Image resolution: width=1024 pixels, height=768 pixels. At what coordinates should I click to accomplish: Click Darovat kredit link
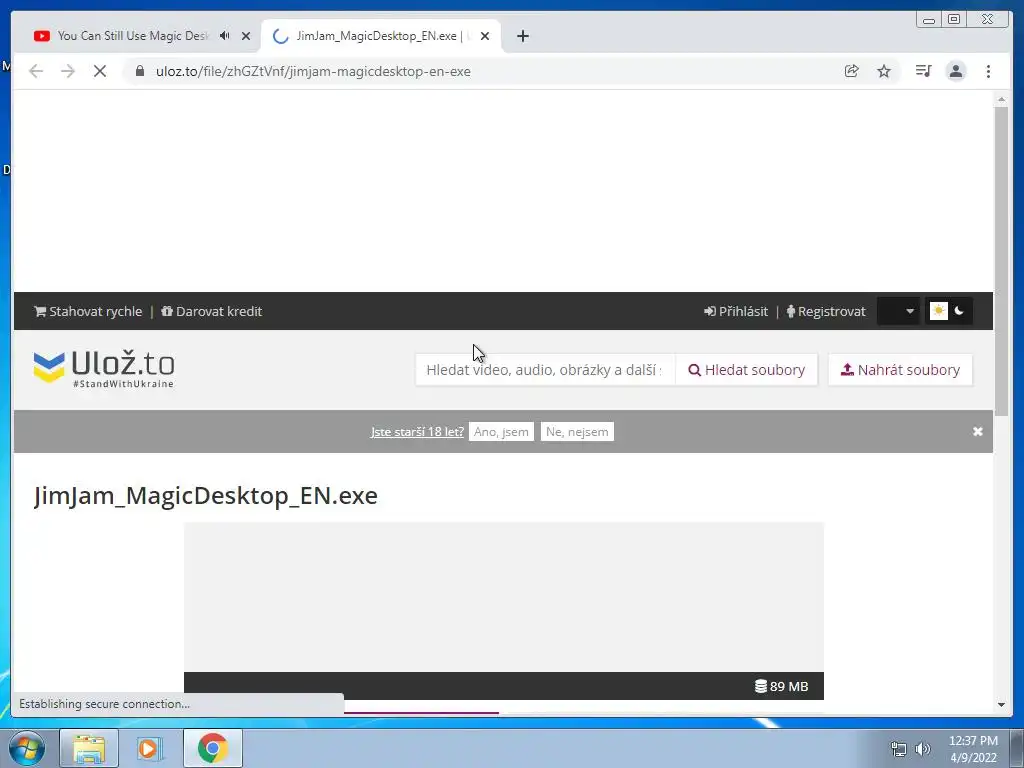coord(212,312)
